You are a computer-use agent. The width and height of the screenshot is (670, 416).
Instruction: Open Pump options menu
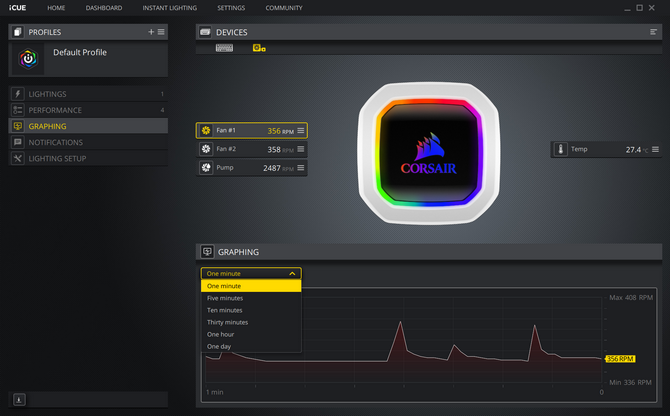point(301,168)
